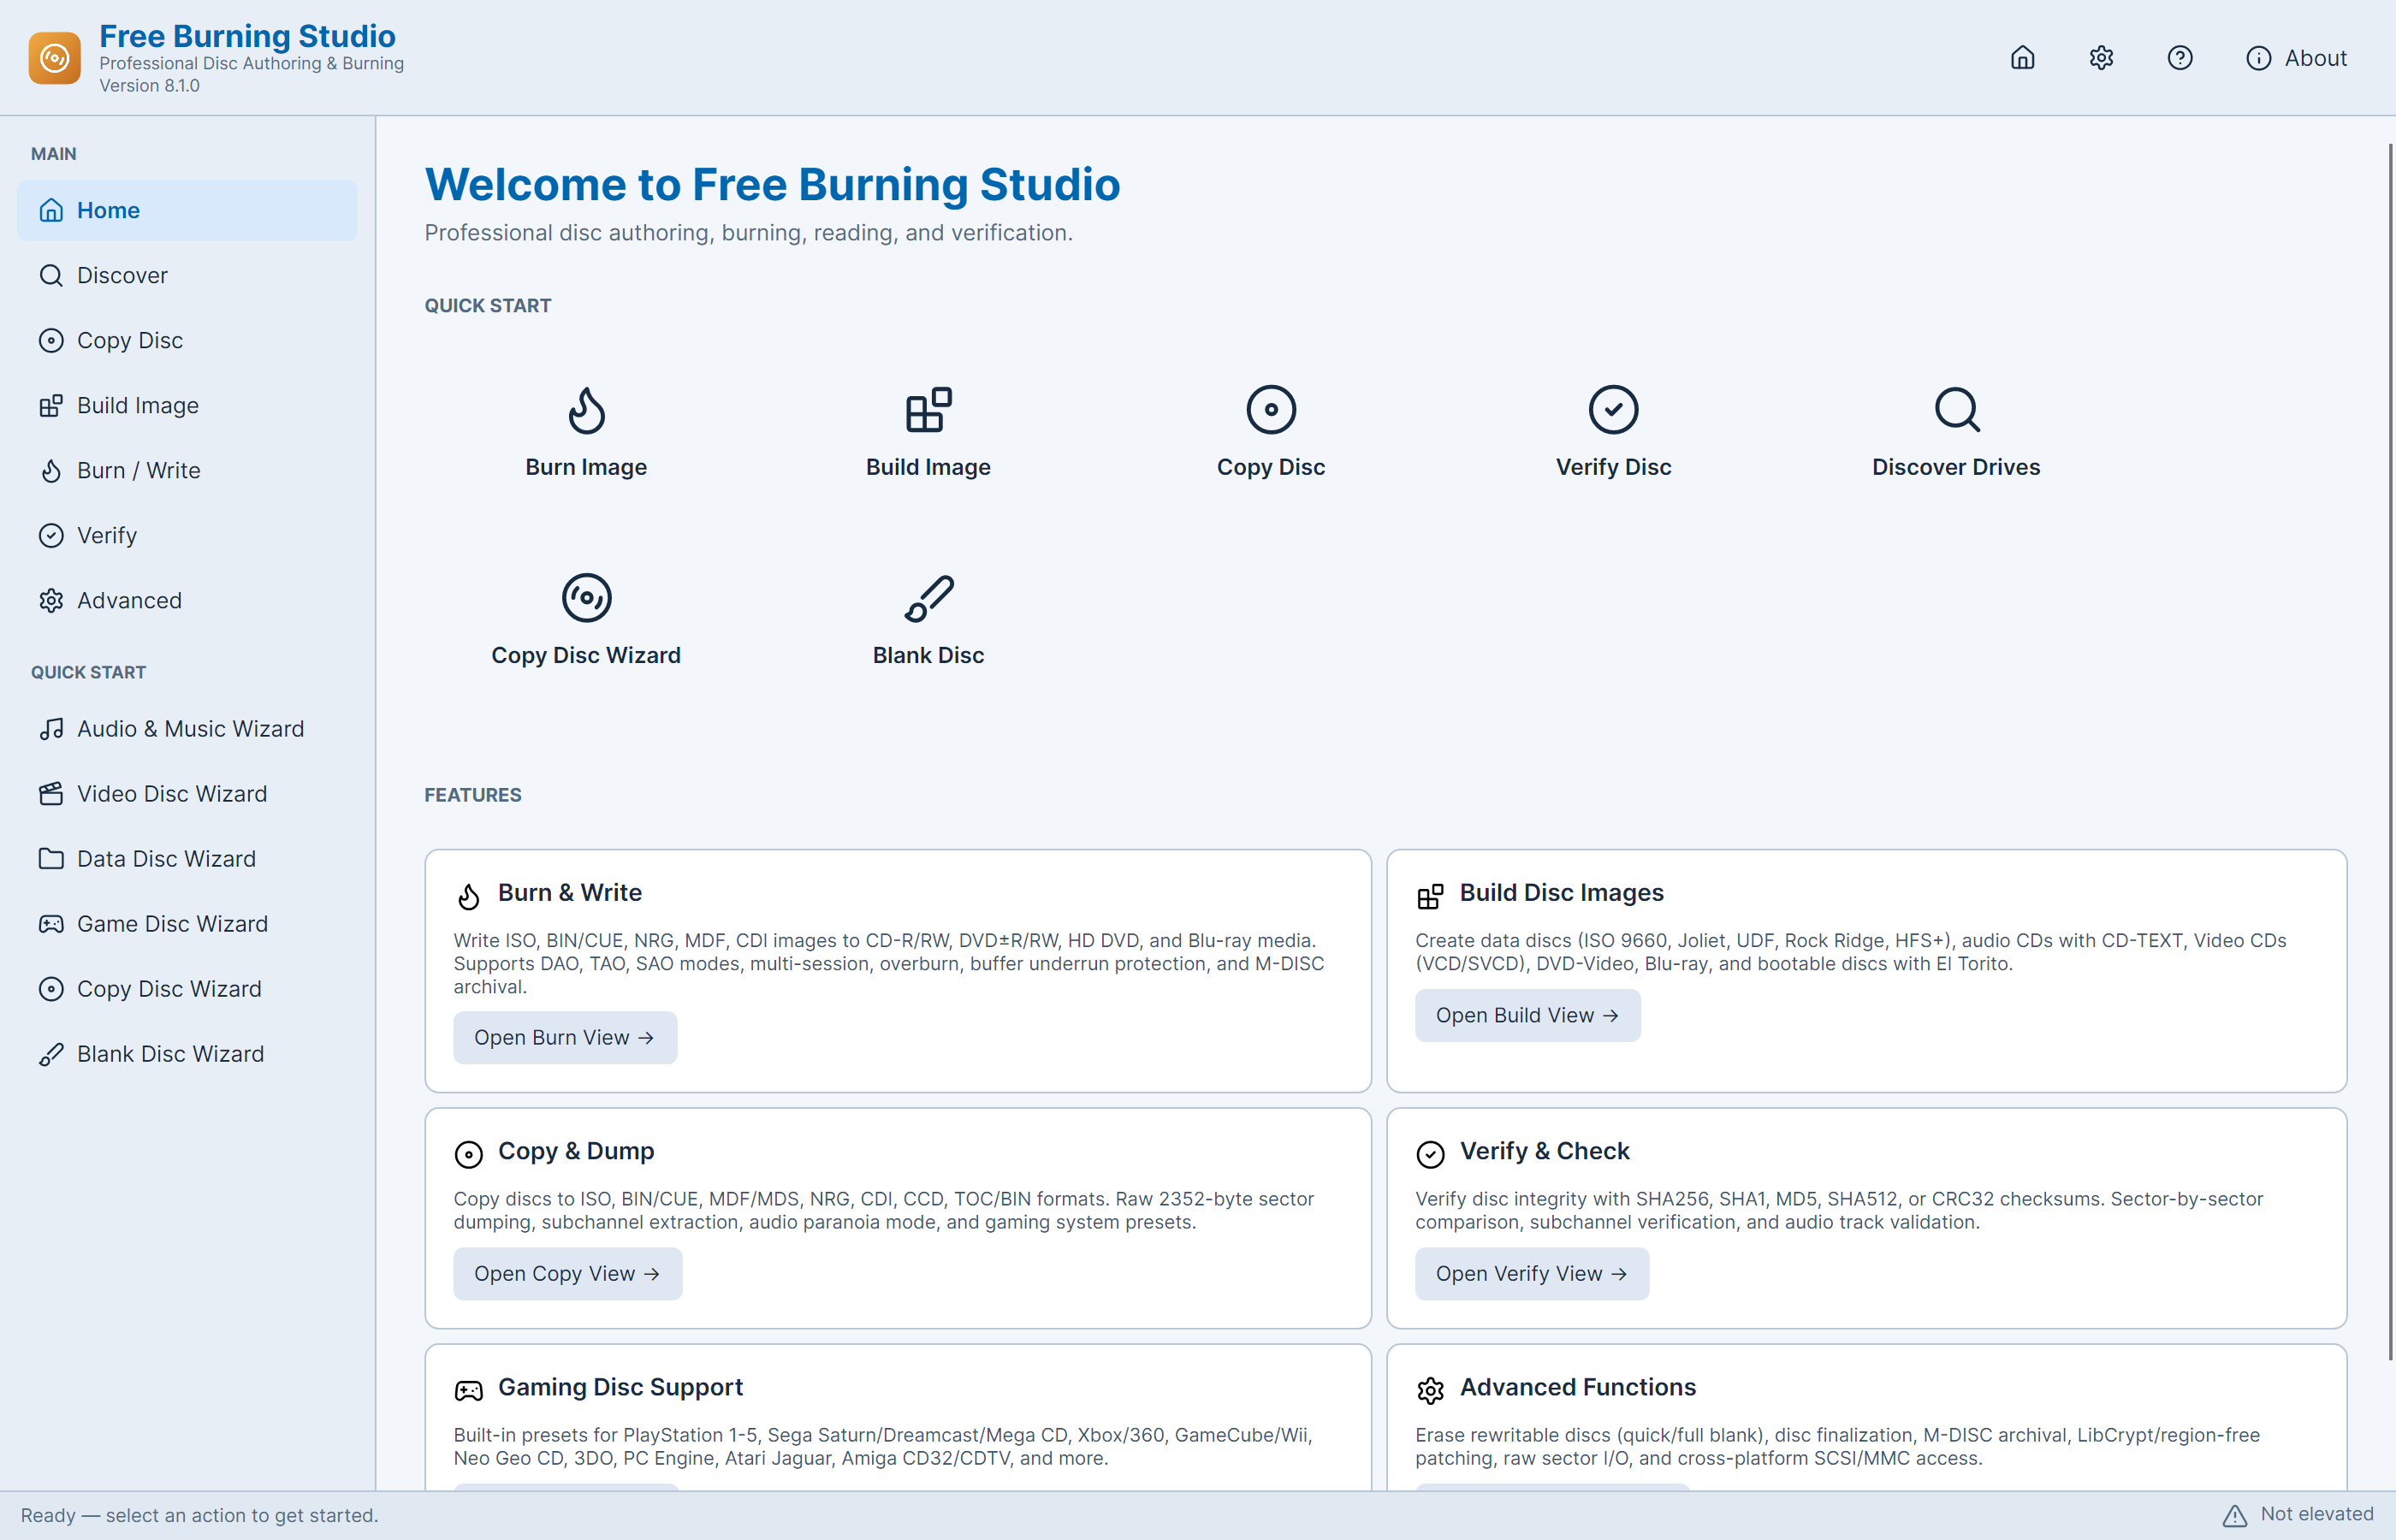Start Game Disc Wizard
The image size is (2396, 1540).
(187, 923)
